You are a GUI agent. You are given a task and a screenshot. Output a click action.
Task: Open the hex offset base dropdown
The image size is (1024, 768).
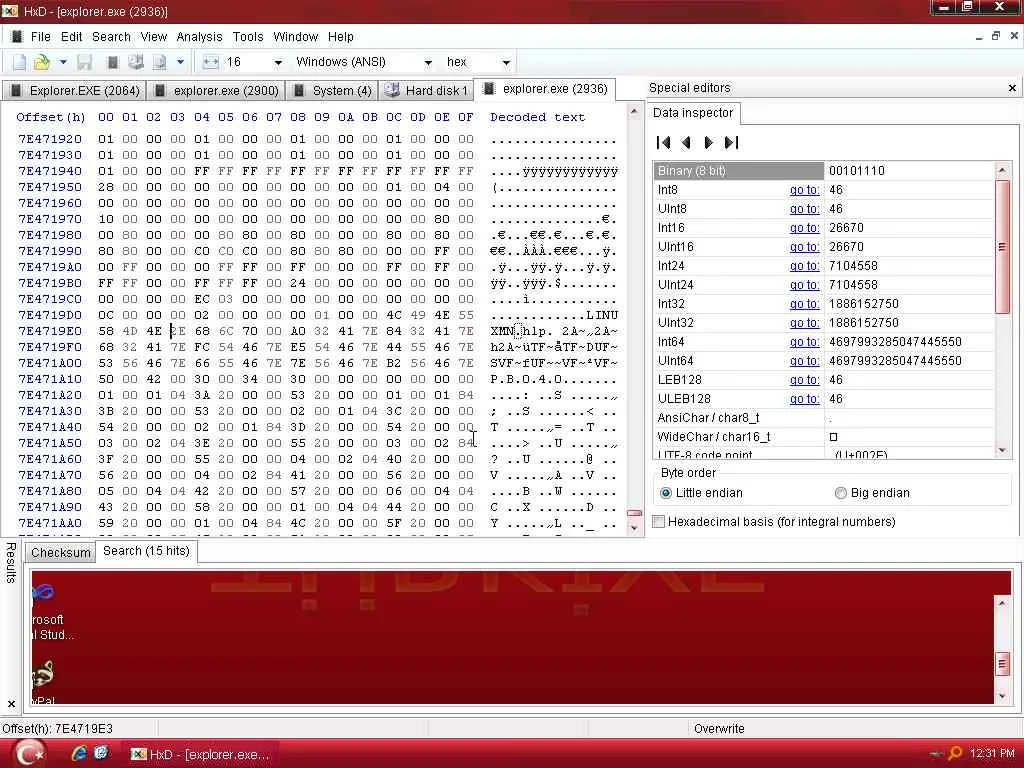(506, 62)
